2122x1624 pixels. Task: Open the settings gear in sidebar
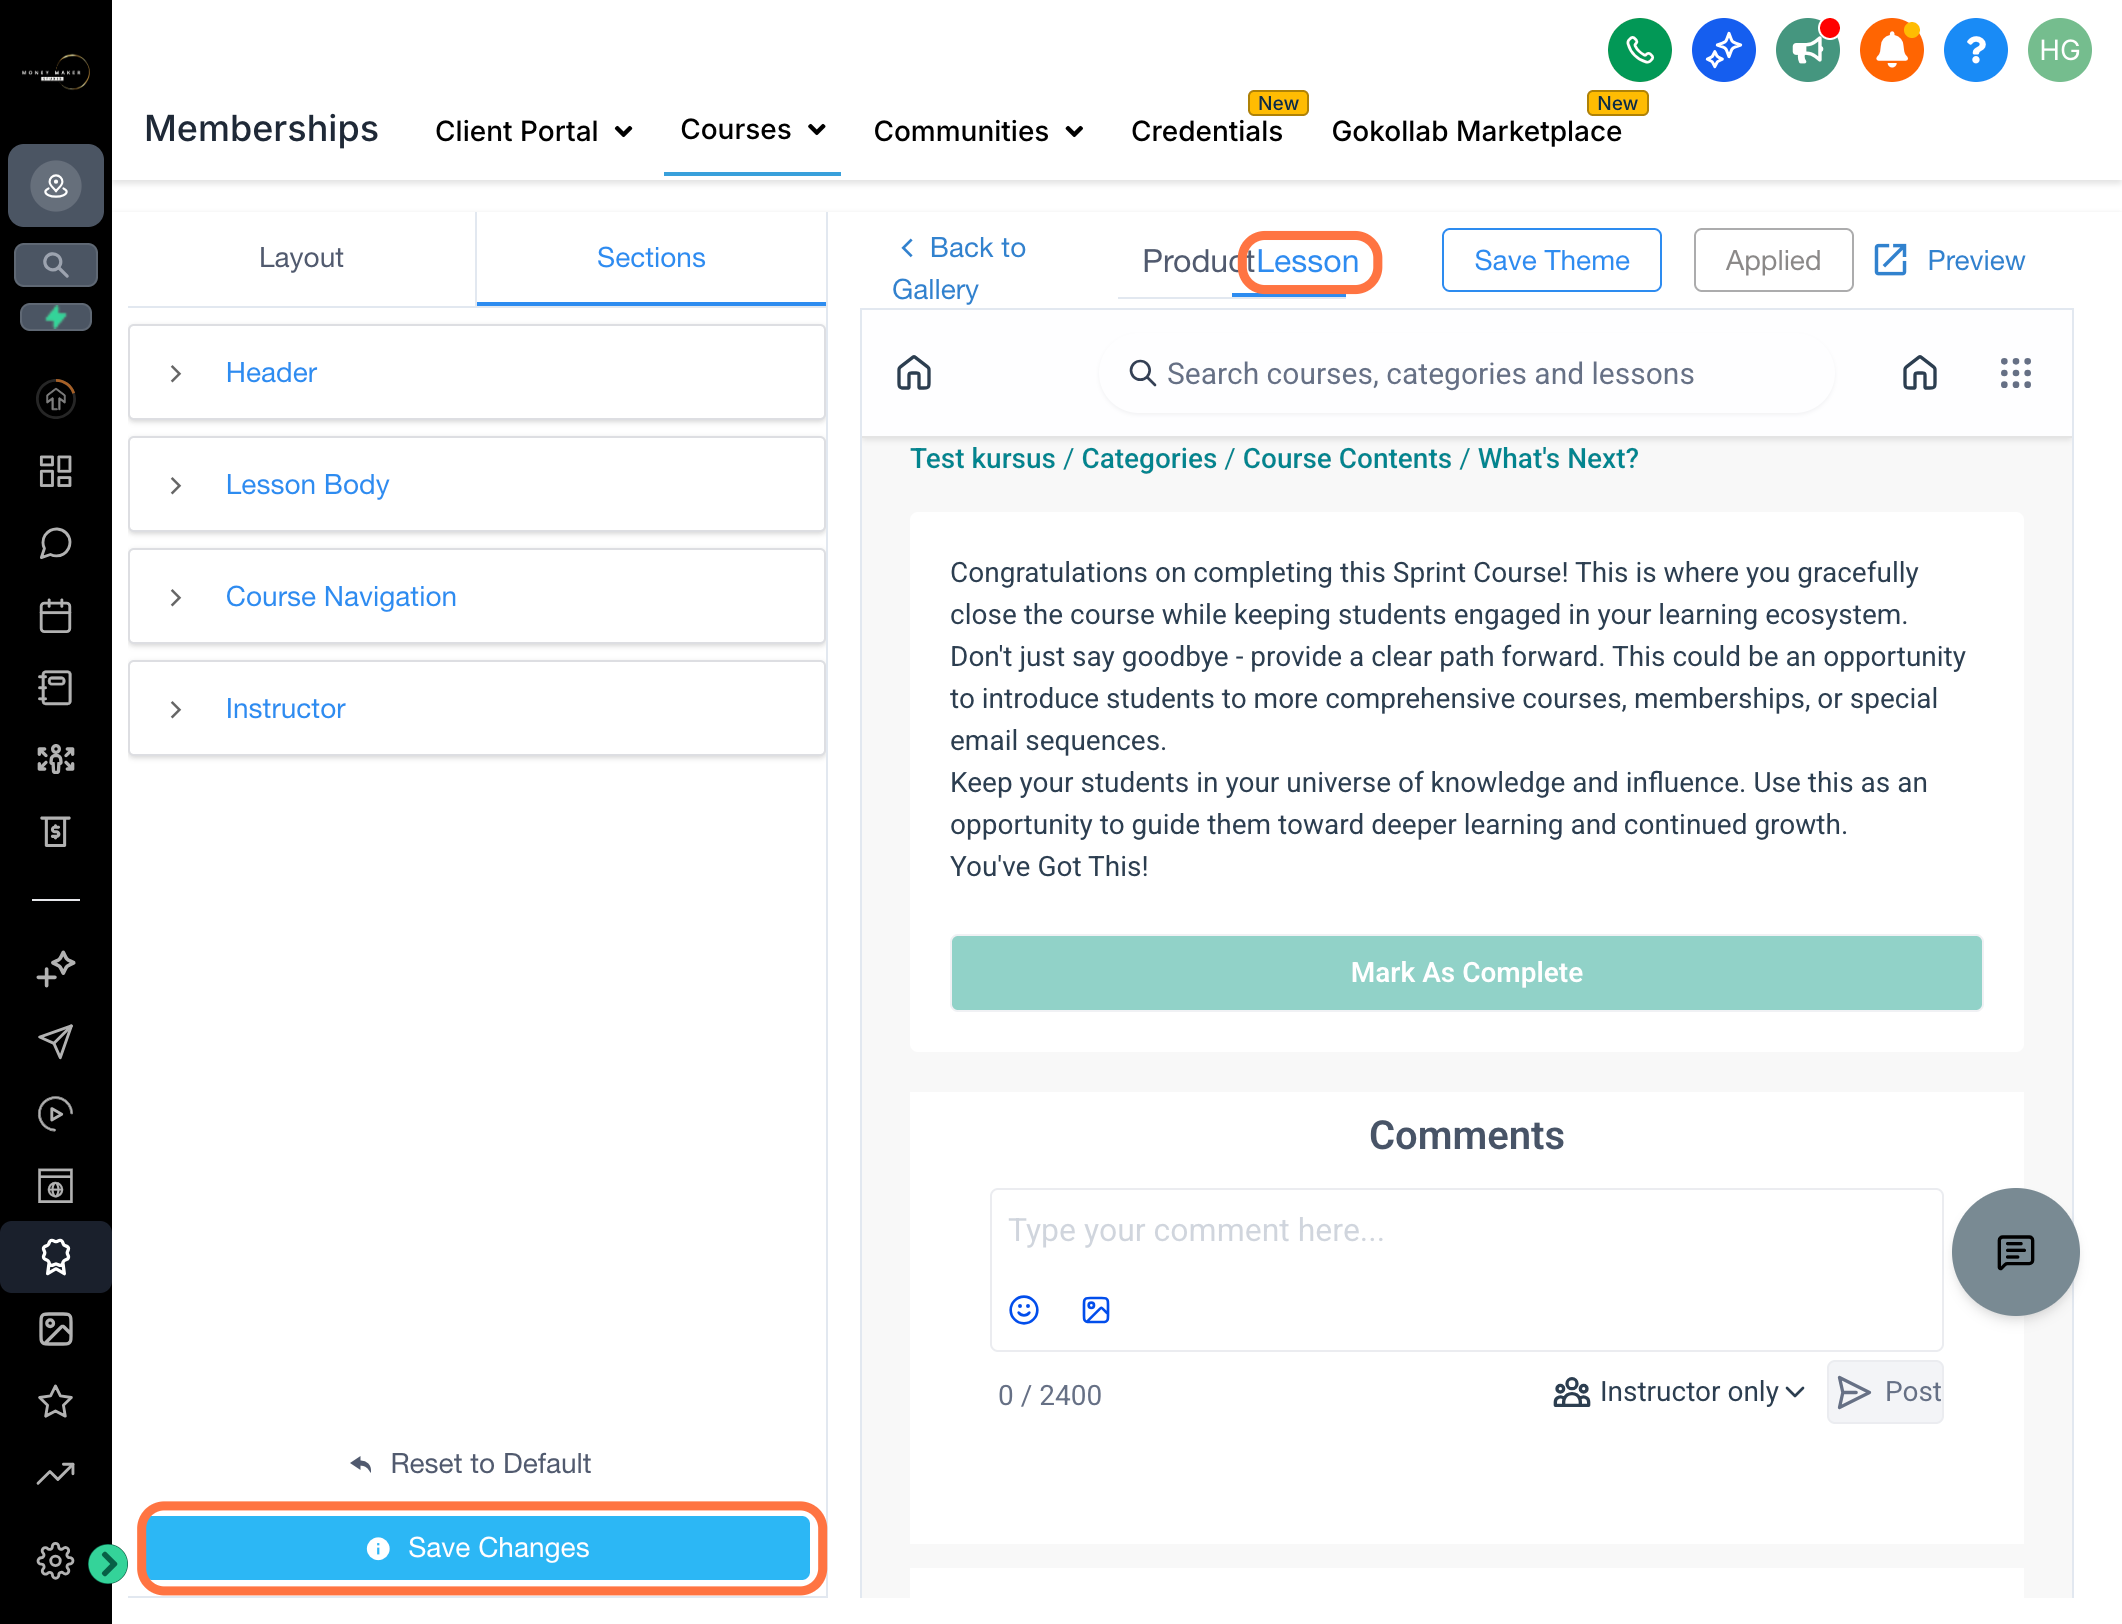(55, 1560)
